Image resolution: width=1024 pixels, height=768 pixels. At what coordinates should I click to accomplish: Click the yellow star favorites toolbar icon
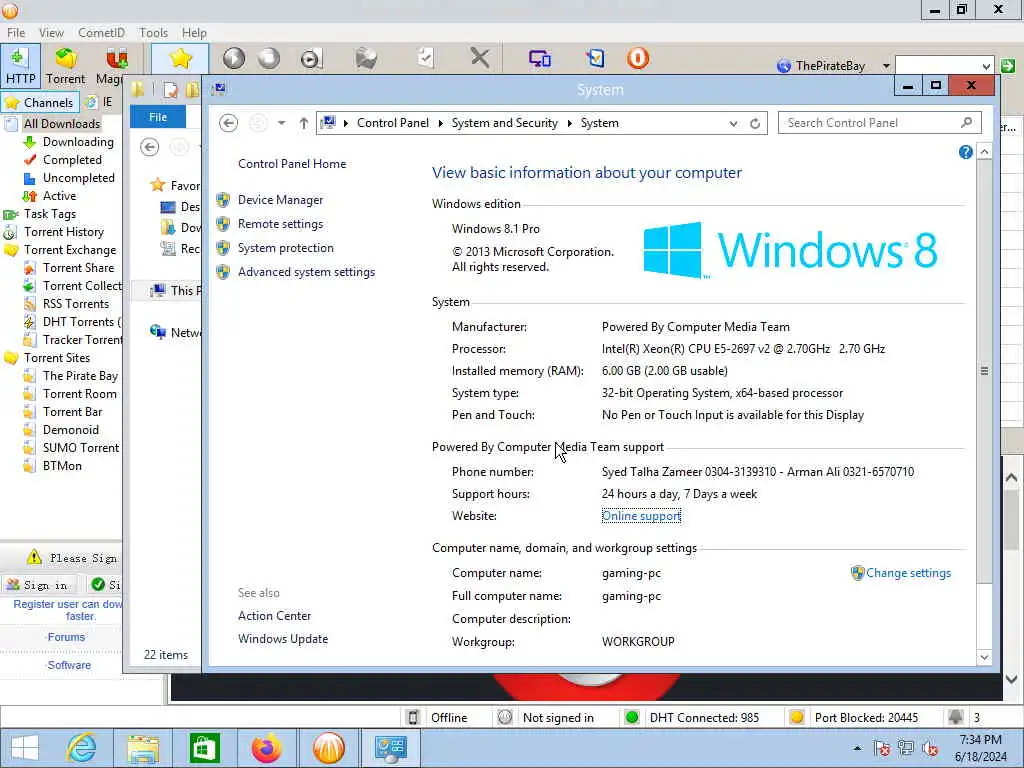click(x=180, y=59)
